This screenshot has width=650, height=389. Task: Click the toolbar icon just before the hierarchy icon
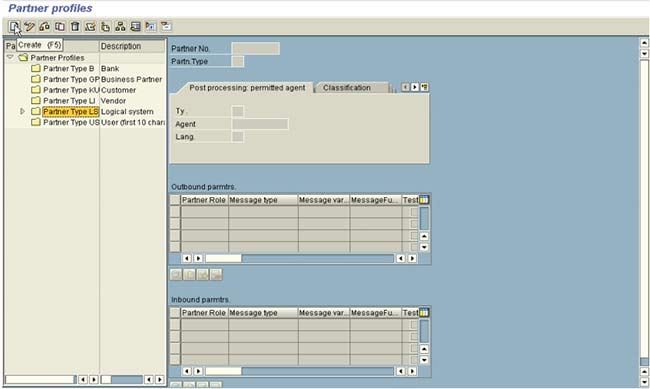tap(105, 27)
